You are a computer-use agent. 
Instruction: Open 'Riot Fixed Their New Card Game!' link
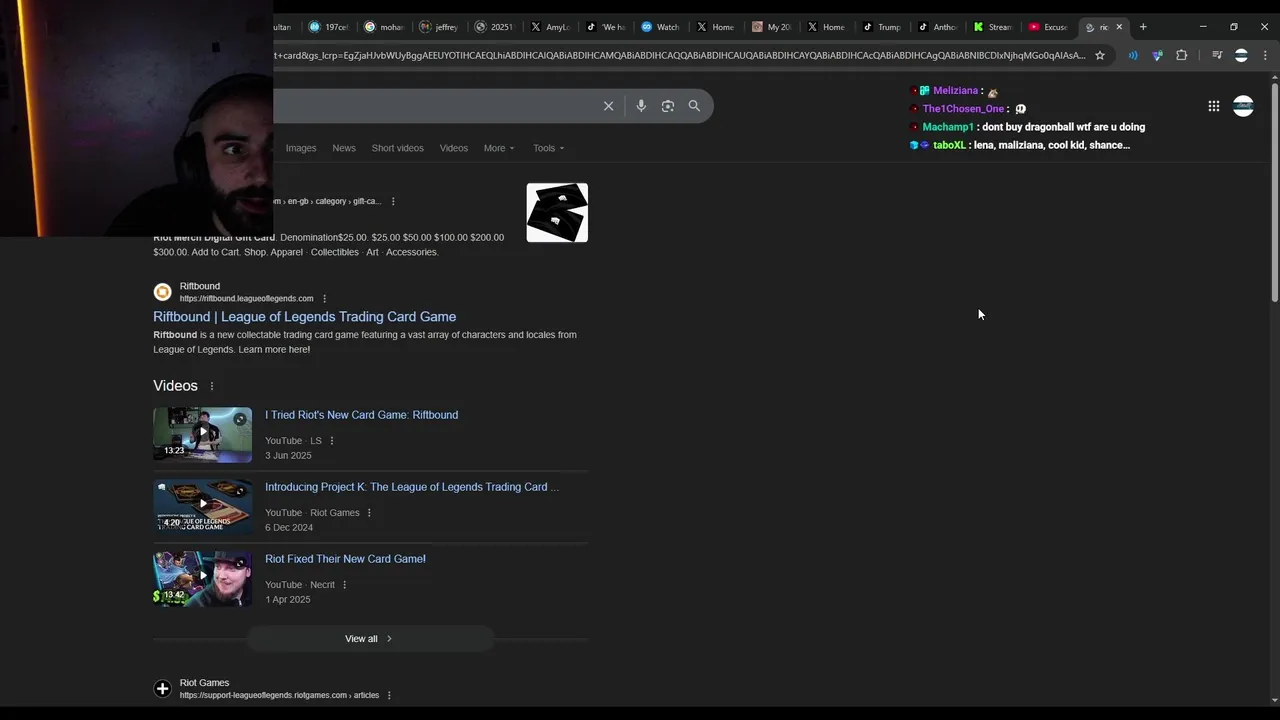pyautogui.click(x=345, y=559)
